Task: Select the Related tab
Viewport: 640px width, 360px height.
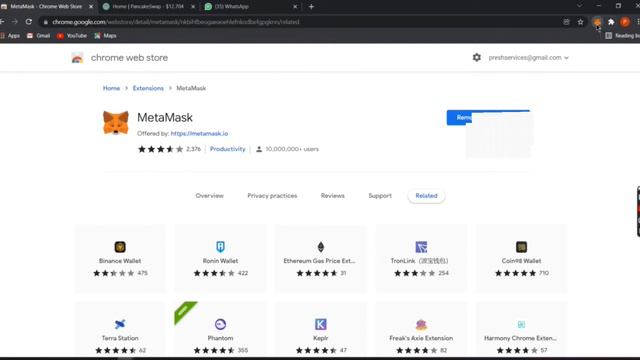Action: (427, 196)
